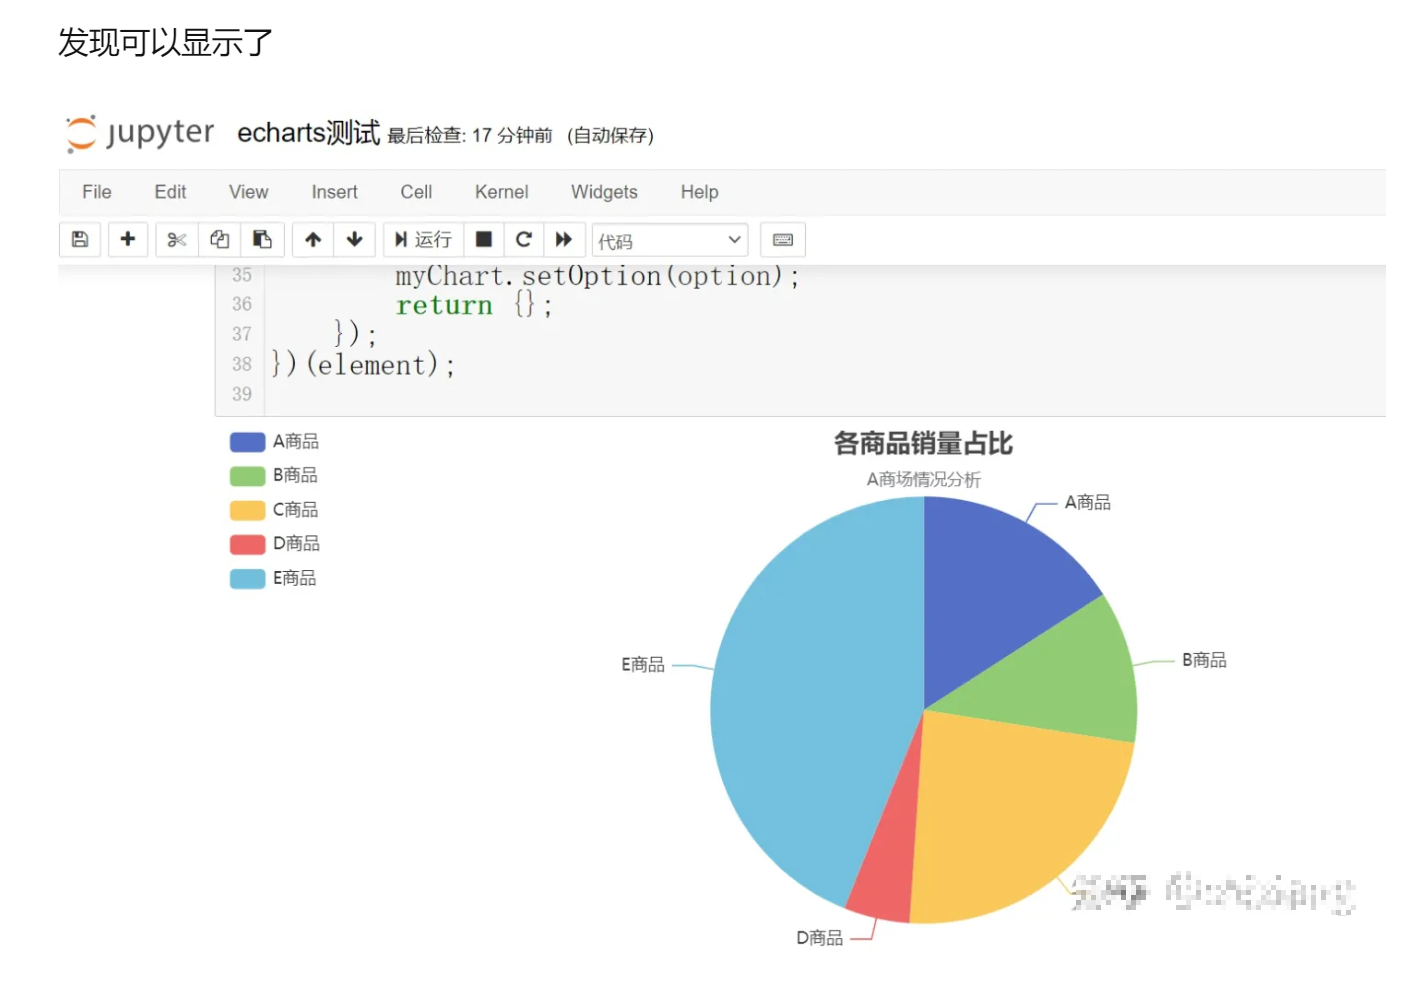Save the notebook using the save icon
The image size is (1423, 1008).
coord(80,239)
